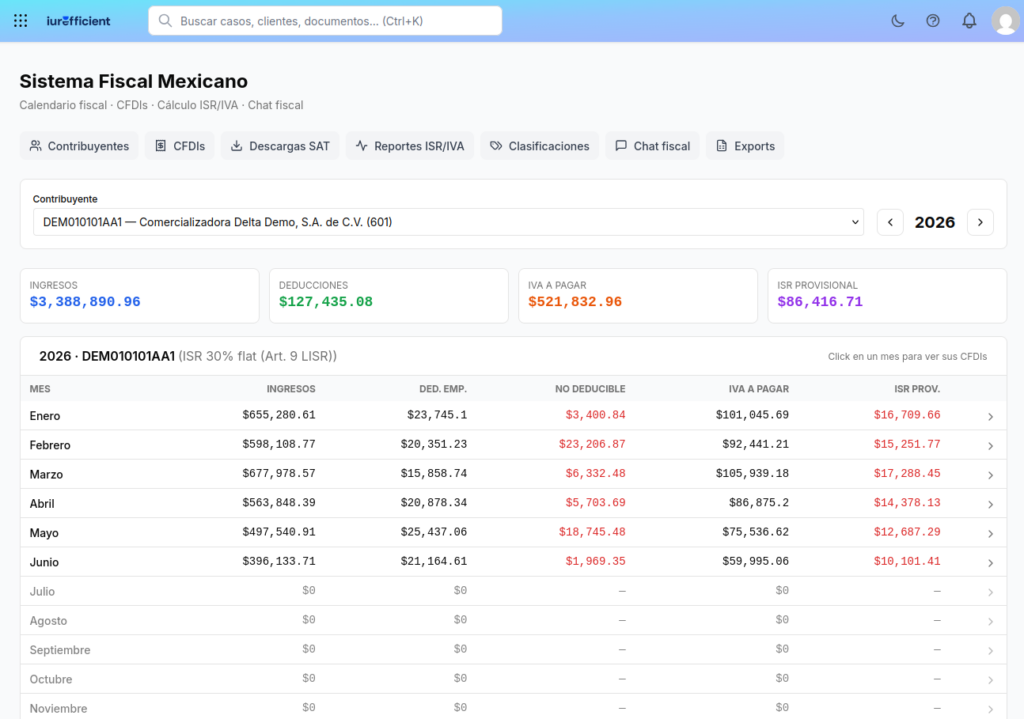This screenshot has width=1024, height=719.
Task: Expand the Febrero row chevron
Action: (991, 445)
